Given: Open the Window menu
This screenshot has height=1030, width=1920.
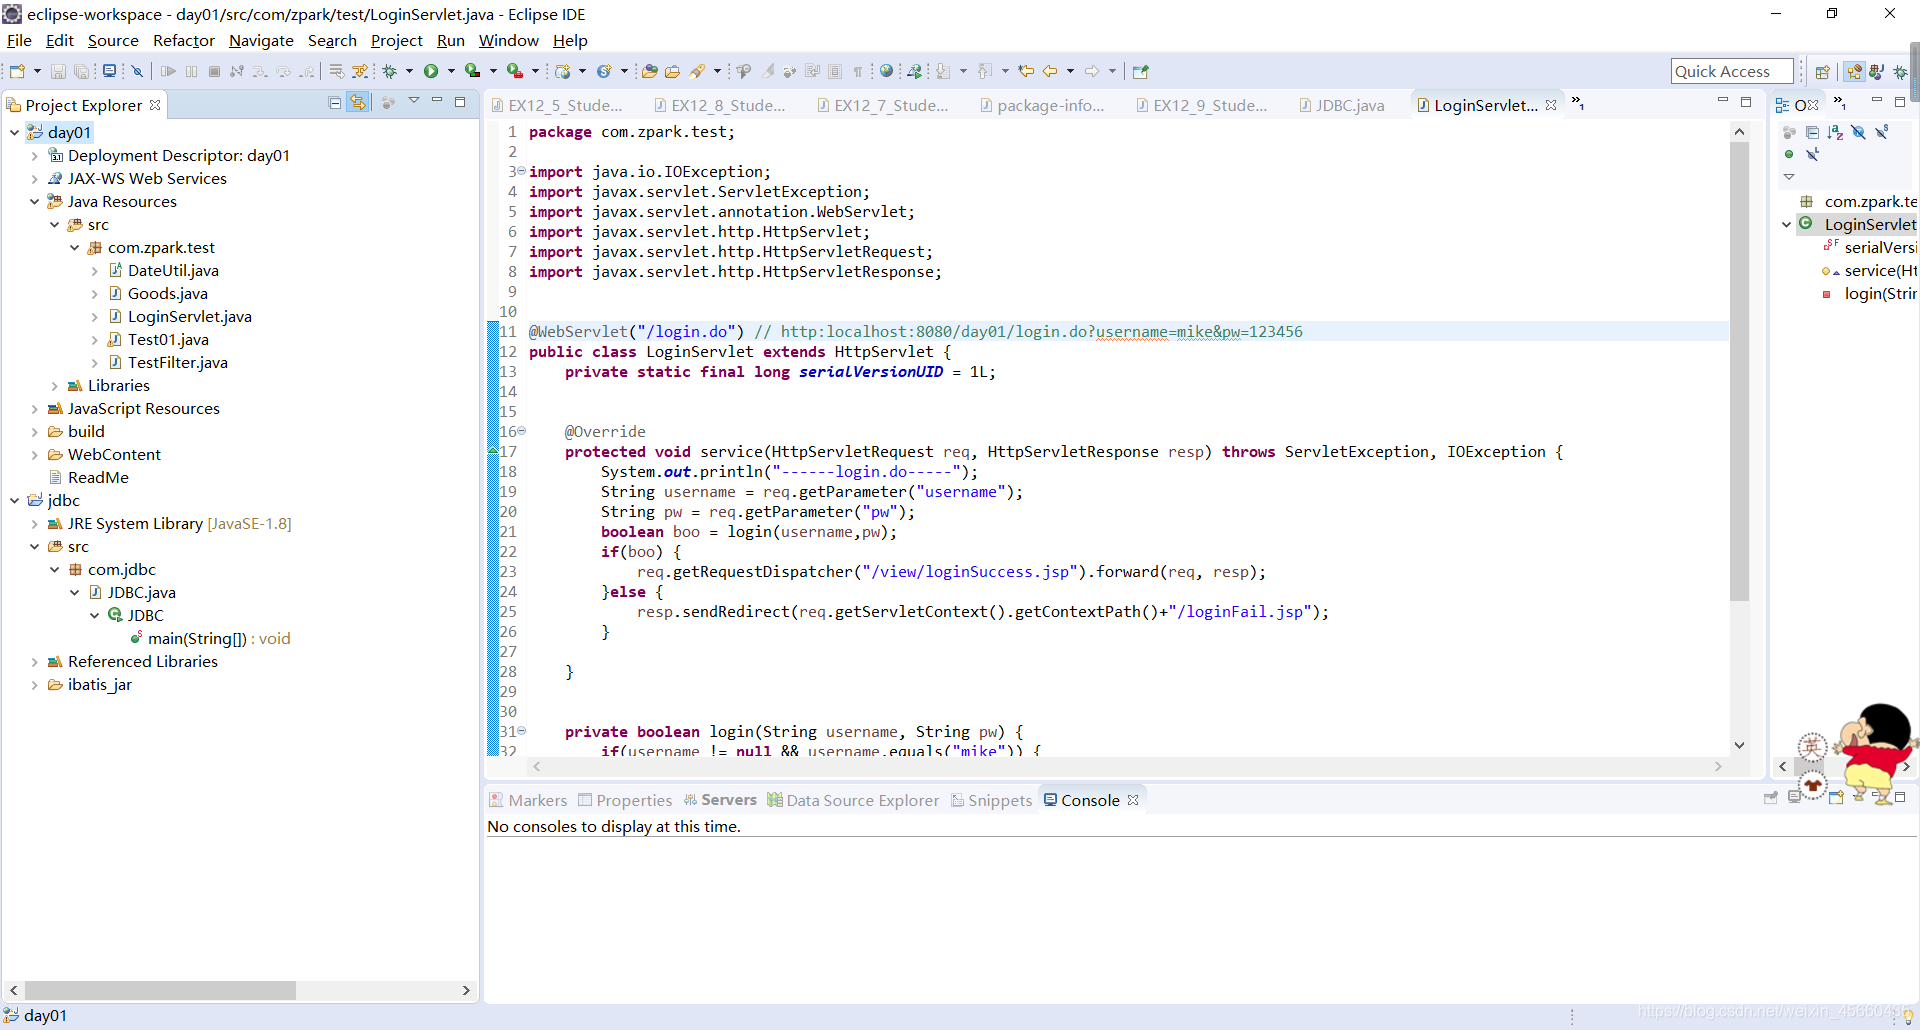Looking at the screenshot, I should [508, 40].
